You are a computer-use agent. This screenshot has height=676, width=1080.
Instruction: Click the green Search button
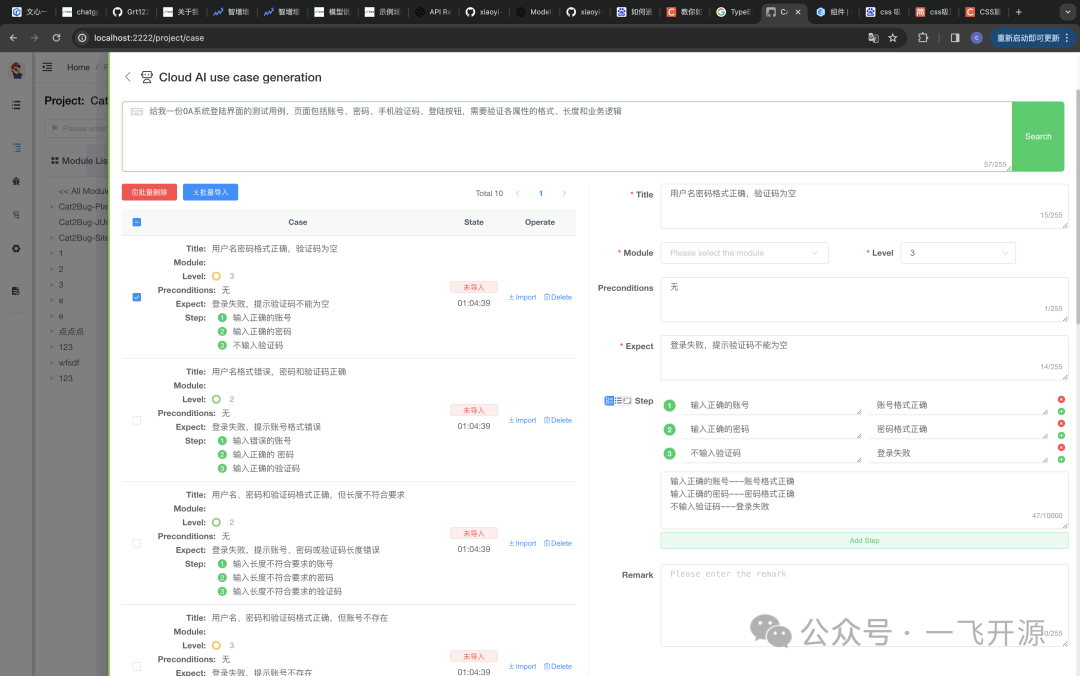[x=1037, y=136]
